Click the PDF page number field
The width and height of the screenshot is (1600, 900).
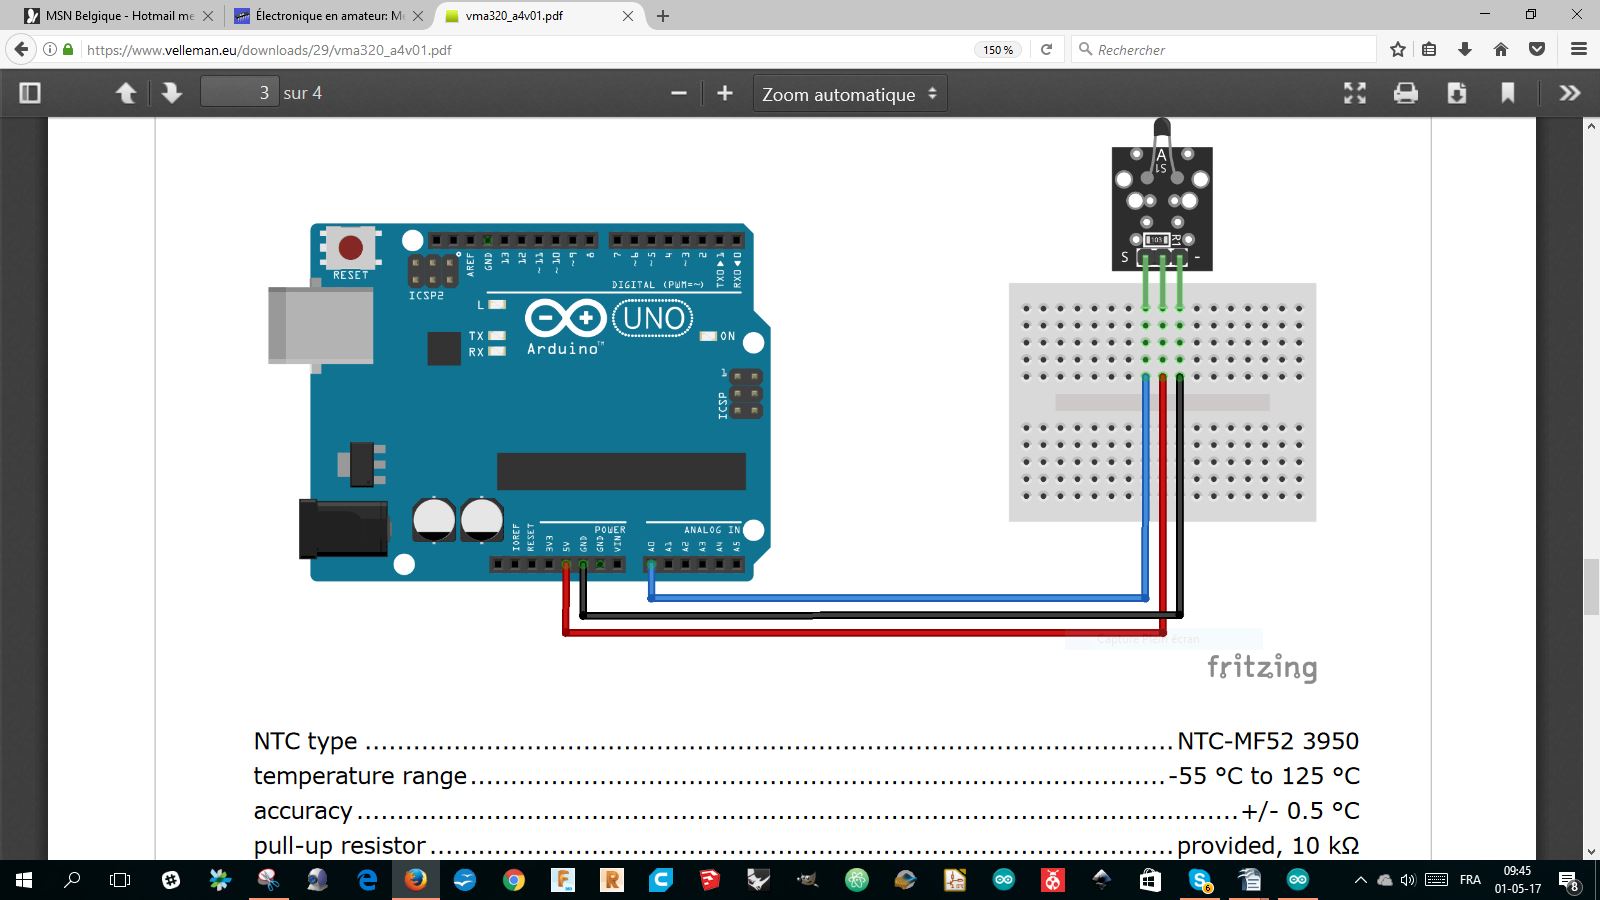(x=239, y=93)
